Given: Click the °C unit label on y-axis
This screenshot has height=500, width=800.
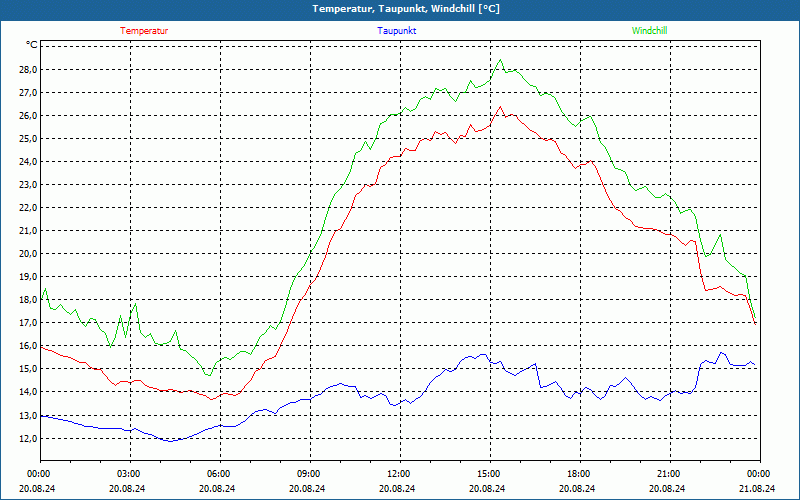Looking at the screenshot, I should tap(32, 45).
